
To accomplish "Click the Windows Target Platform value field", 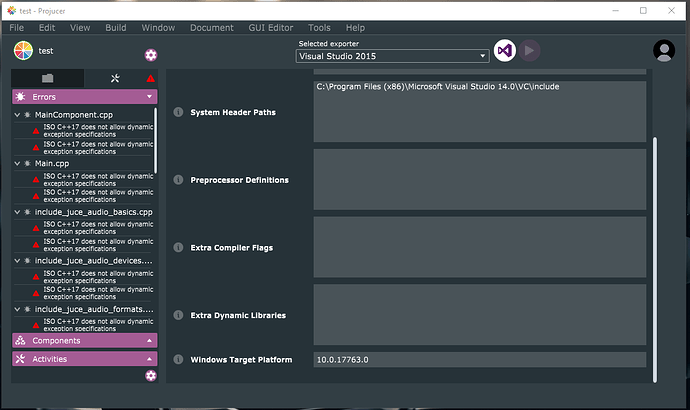I will (x=480, y=359).
